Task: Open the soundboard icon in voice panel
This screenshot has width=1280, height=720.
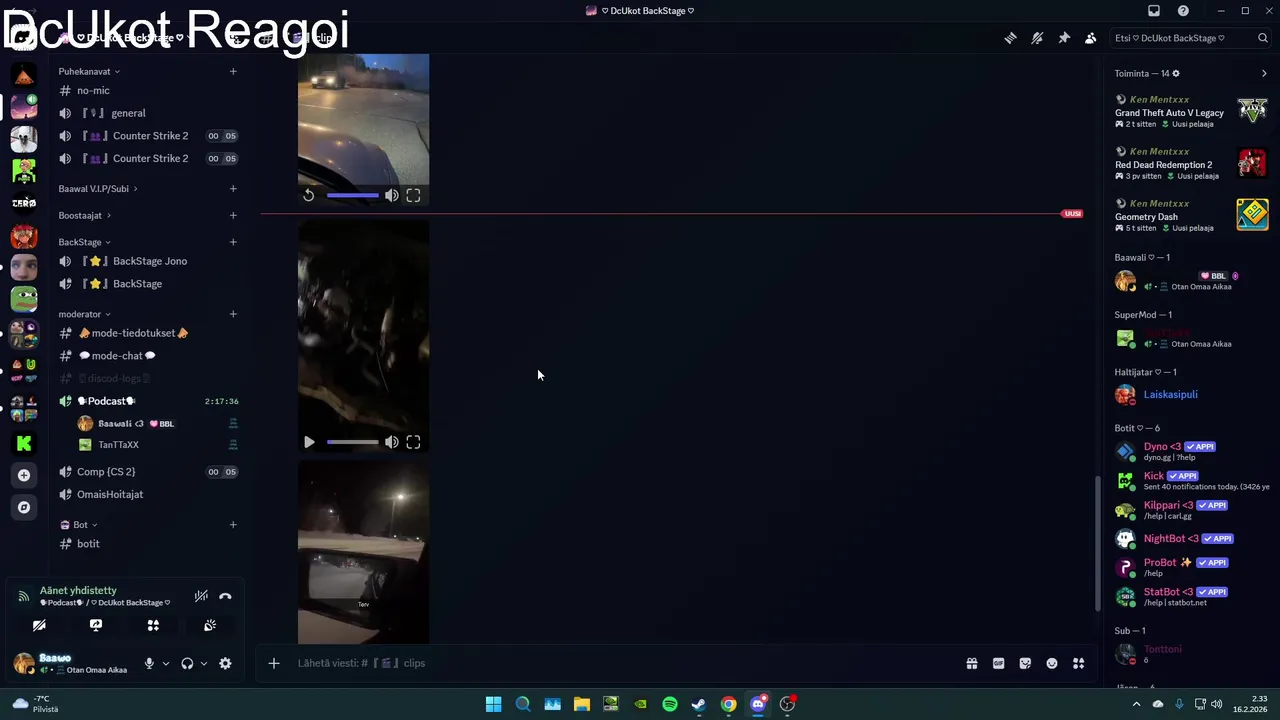Action: pyautogui.click(x=210, y=625)
